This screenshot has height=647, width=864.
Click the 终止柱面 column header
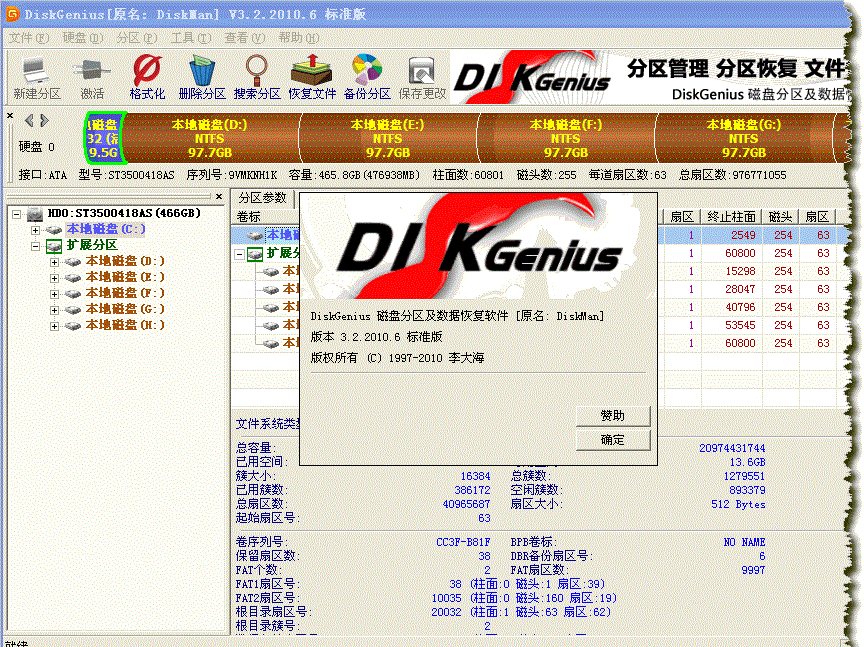point(731,217)
